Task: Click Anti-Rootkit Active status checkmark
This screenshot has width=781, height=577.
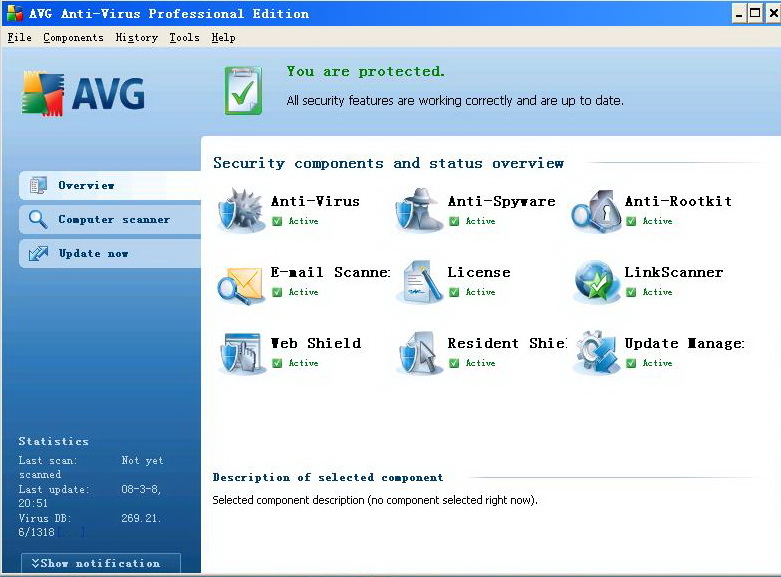Action: pyautogui.click(x=631, y=221)
